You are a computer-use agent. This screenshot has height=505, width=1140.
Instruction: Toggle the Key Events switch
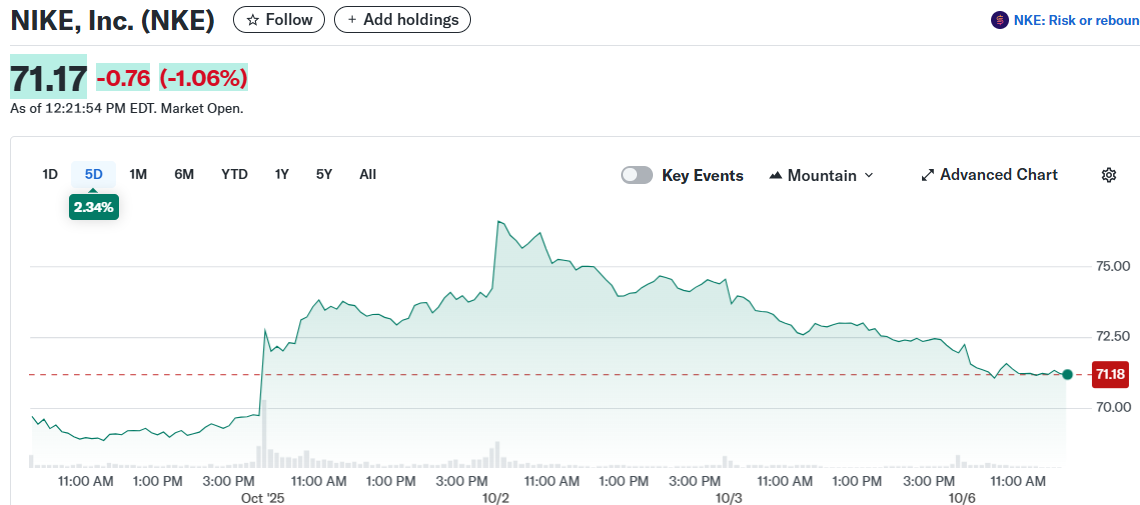[637, 175]
